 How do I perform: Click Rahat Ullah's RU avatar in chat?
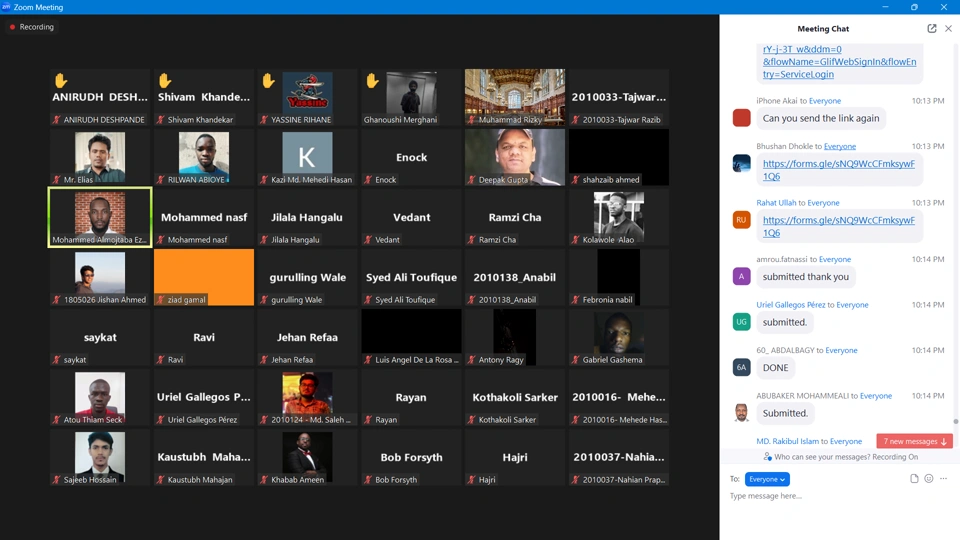click(x=741, y=220)
